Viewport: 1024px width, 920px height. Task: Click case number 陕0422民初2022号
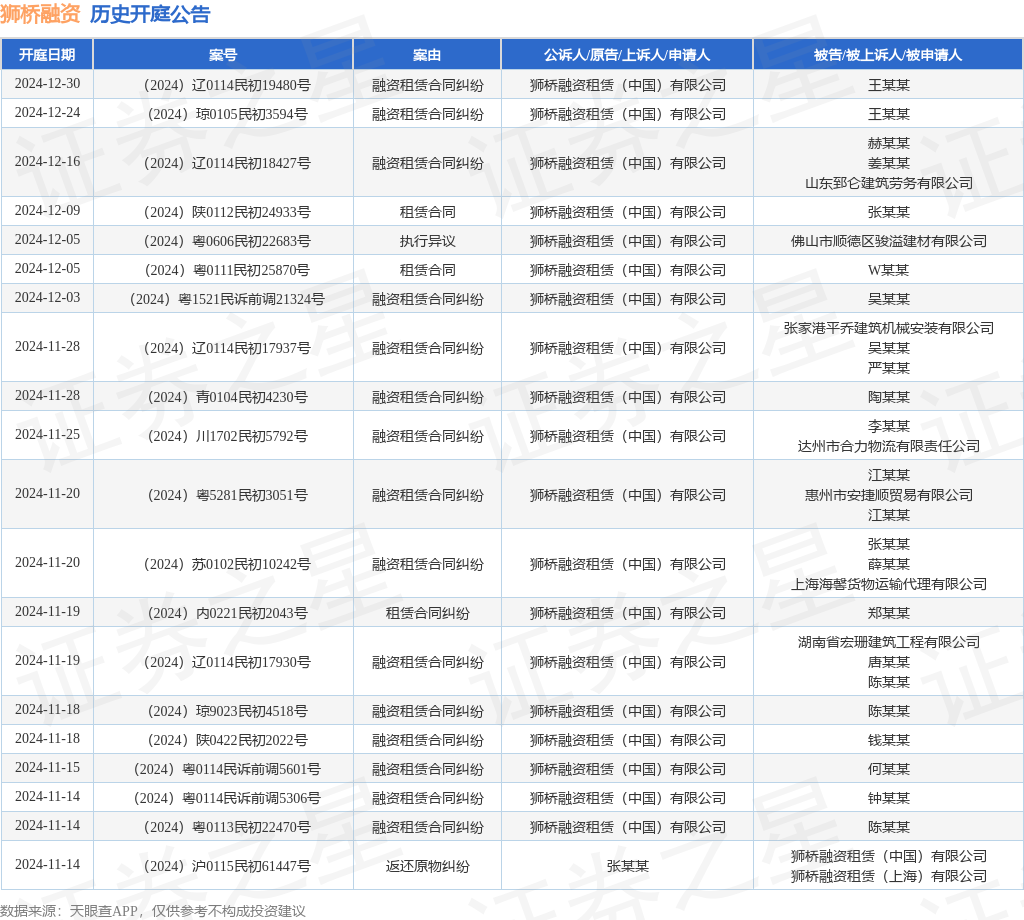click(227, 740)
